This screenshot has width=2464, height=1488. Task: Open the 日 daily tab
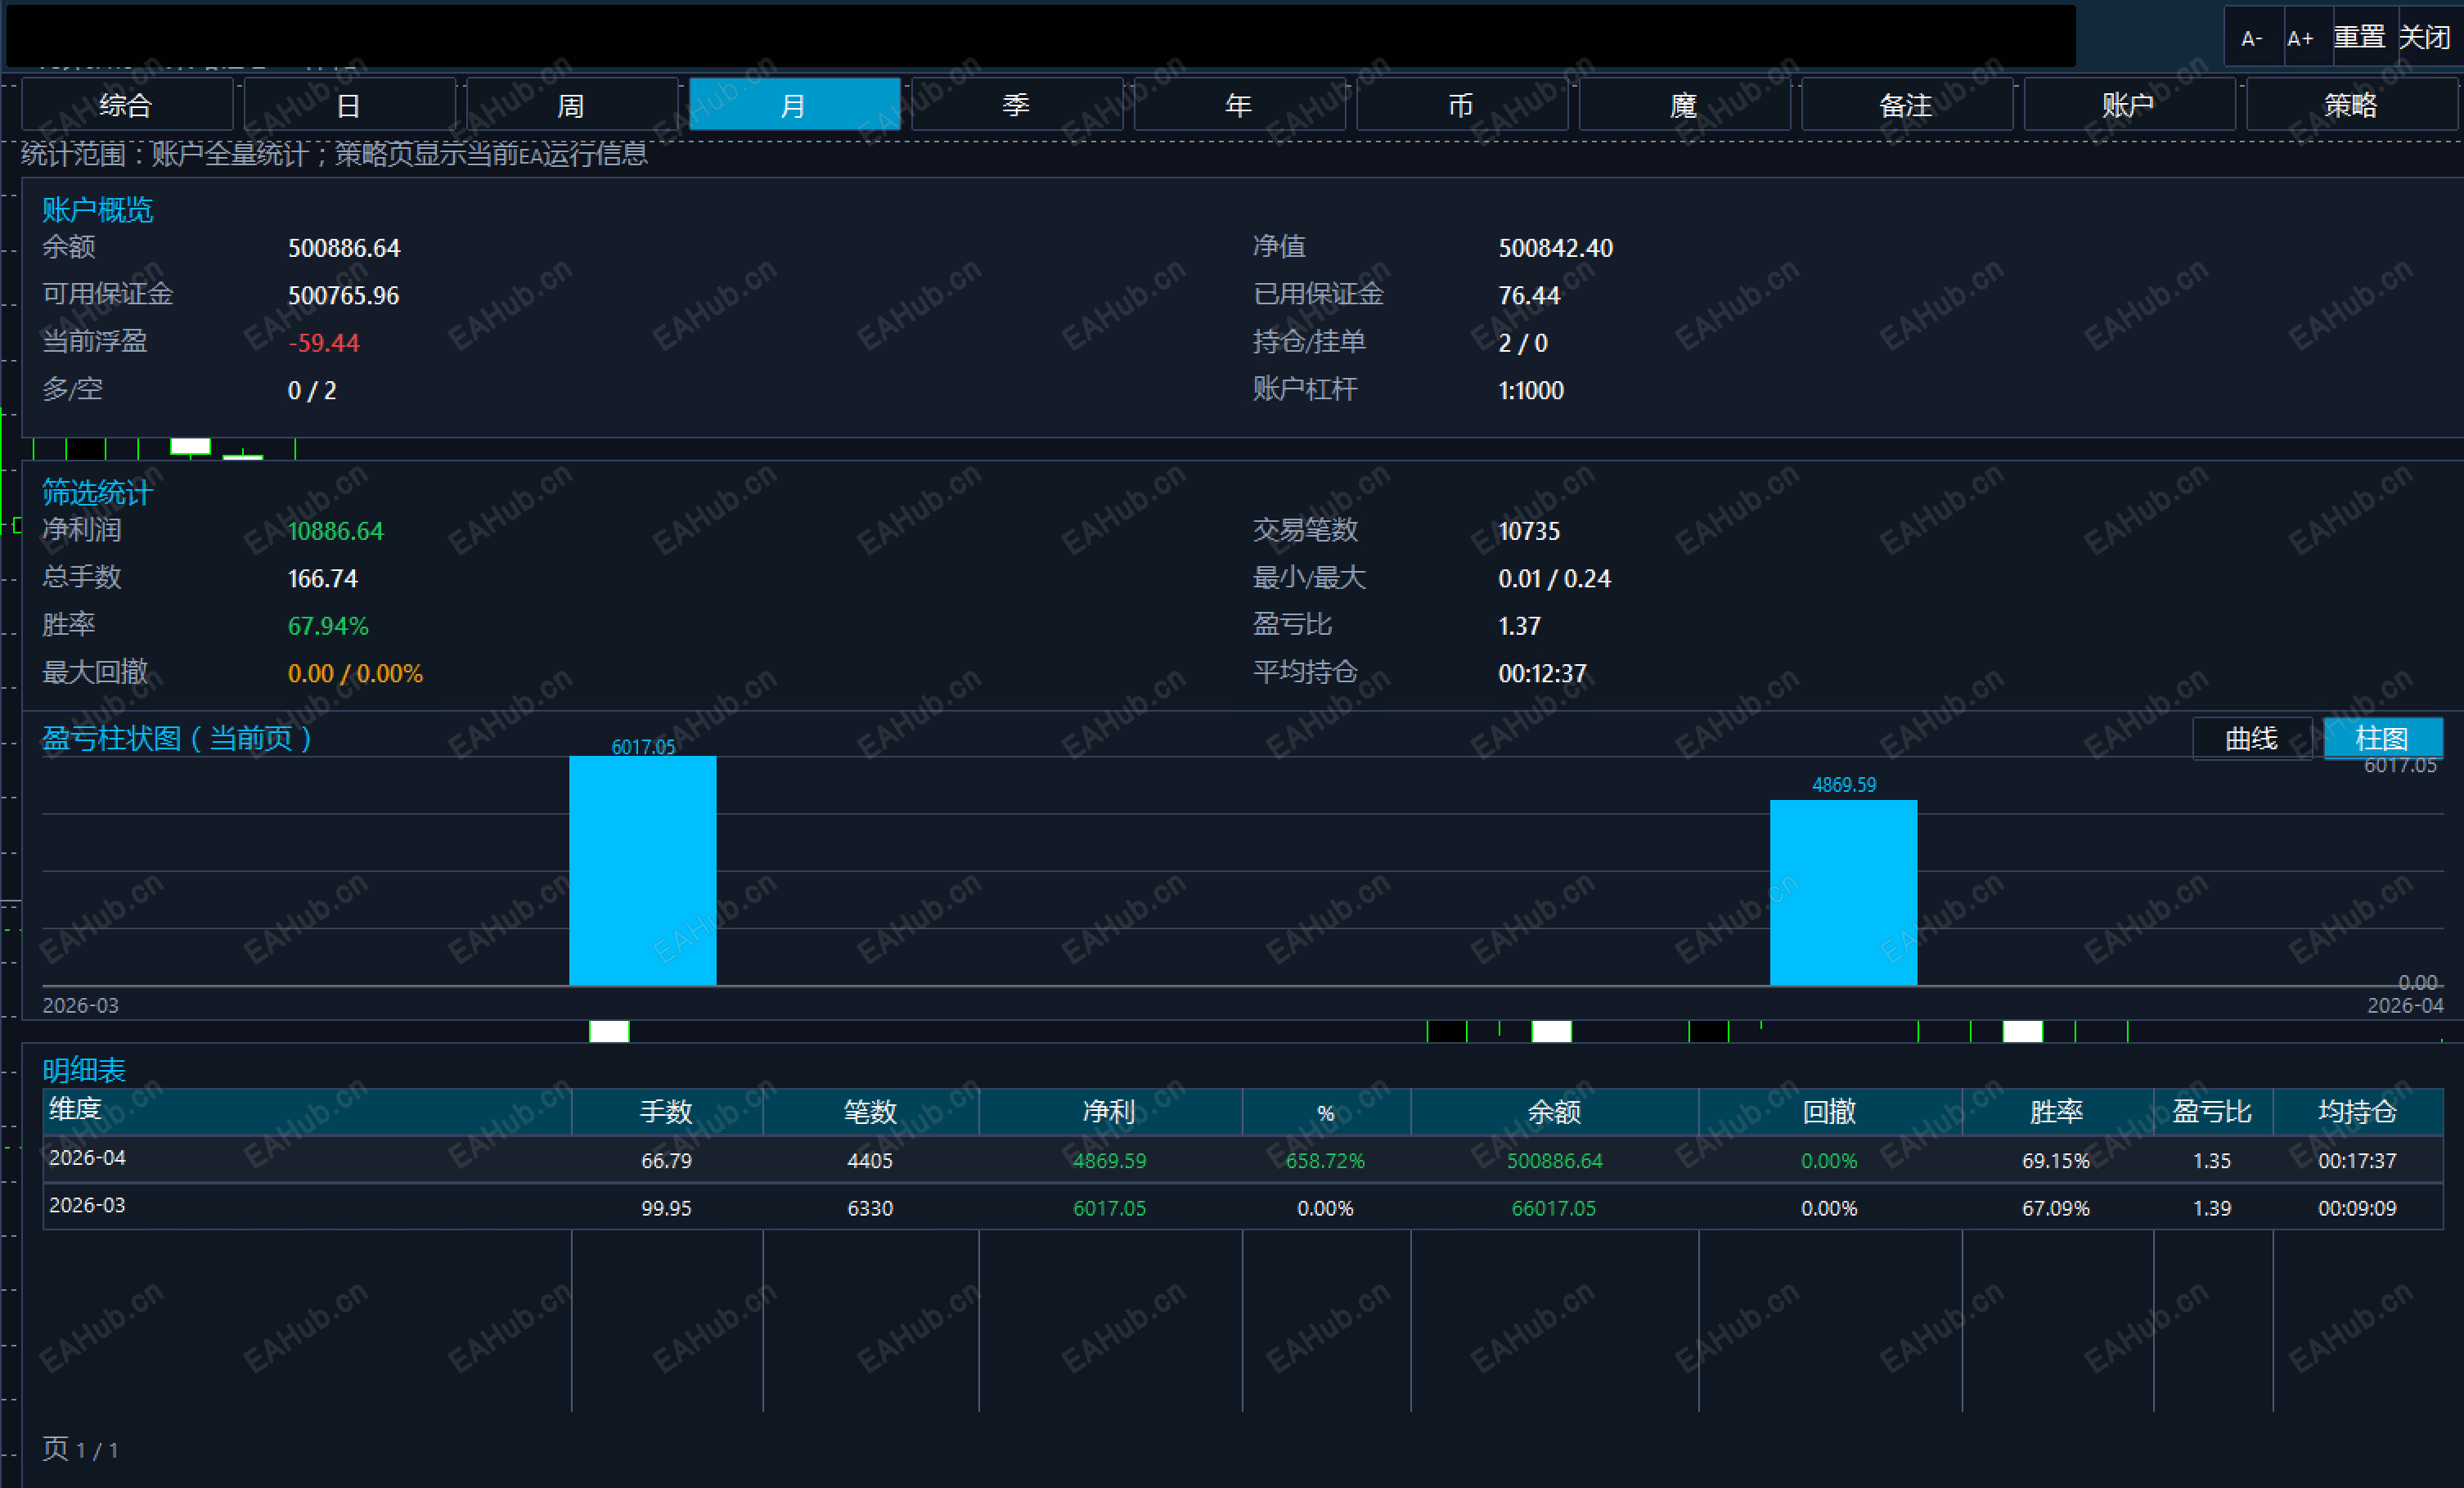click(x=349, y=105)
